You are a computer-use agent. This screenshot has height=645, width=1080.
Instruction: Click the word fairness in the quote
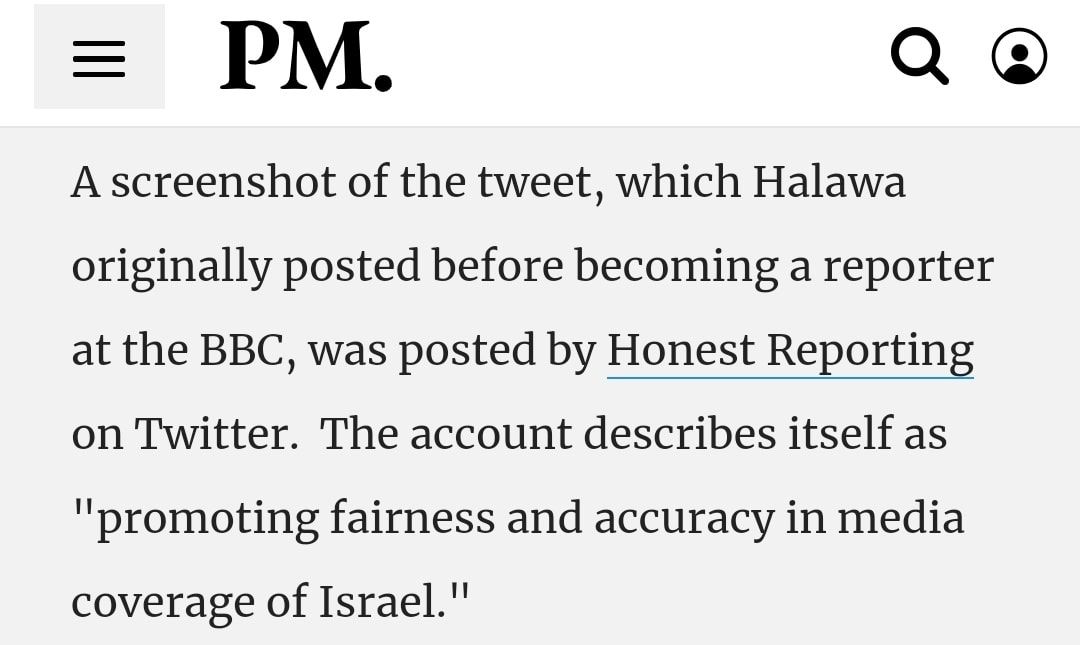pos(413,518)
